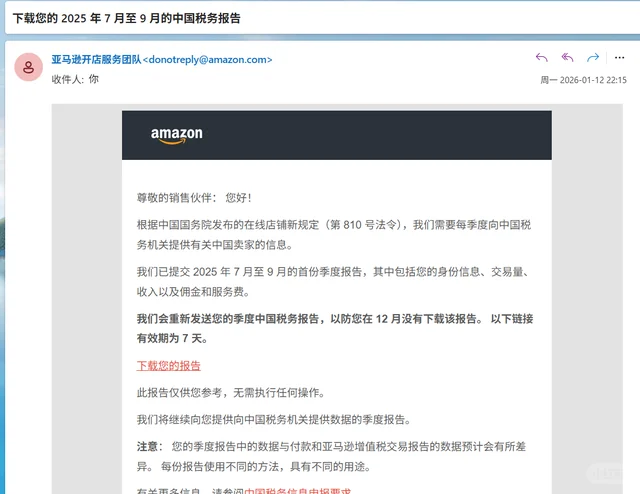Click the paragraph mentioning 第 810 号法令
The image size is (640, 494).
click(334, 234)
